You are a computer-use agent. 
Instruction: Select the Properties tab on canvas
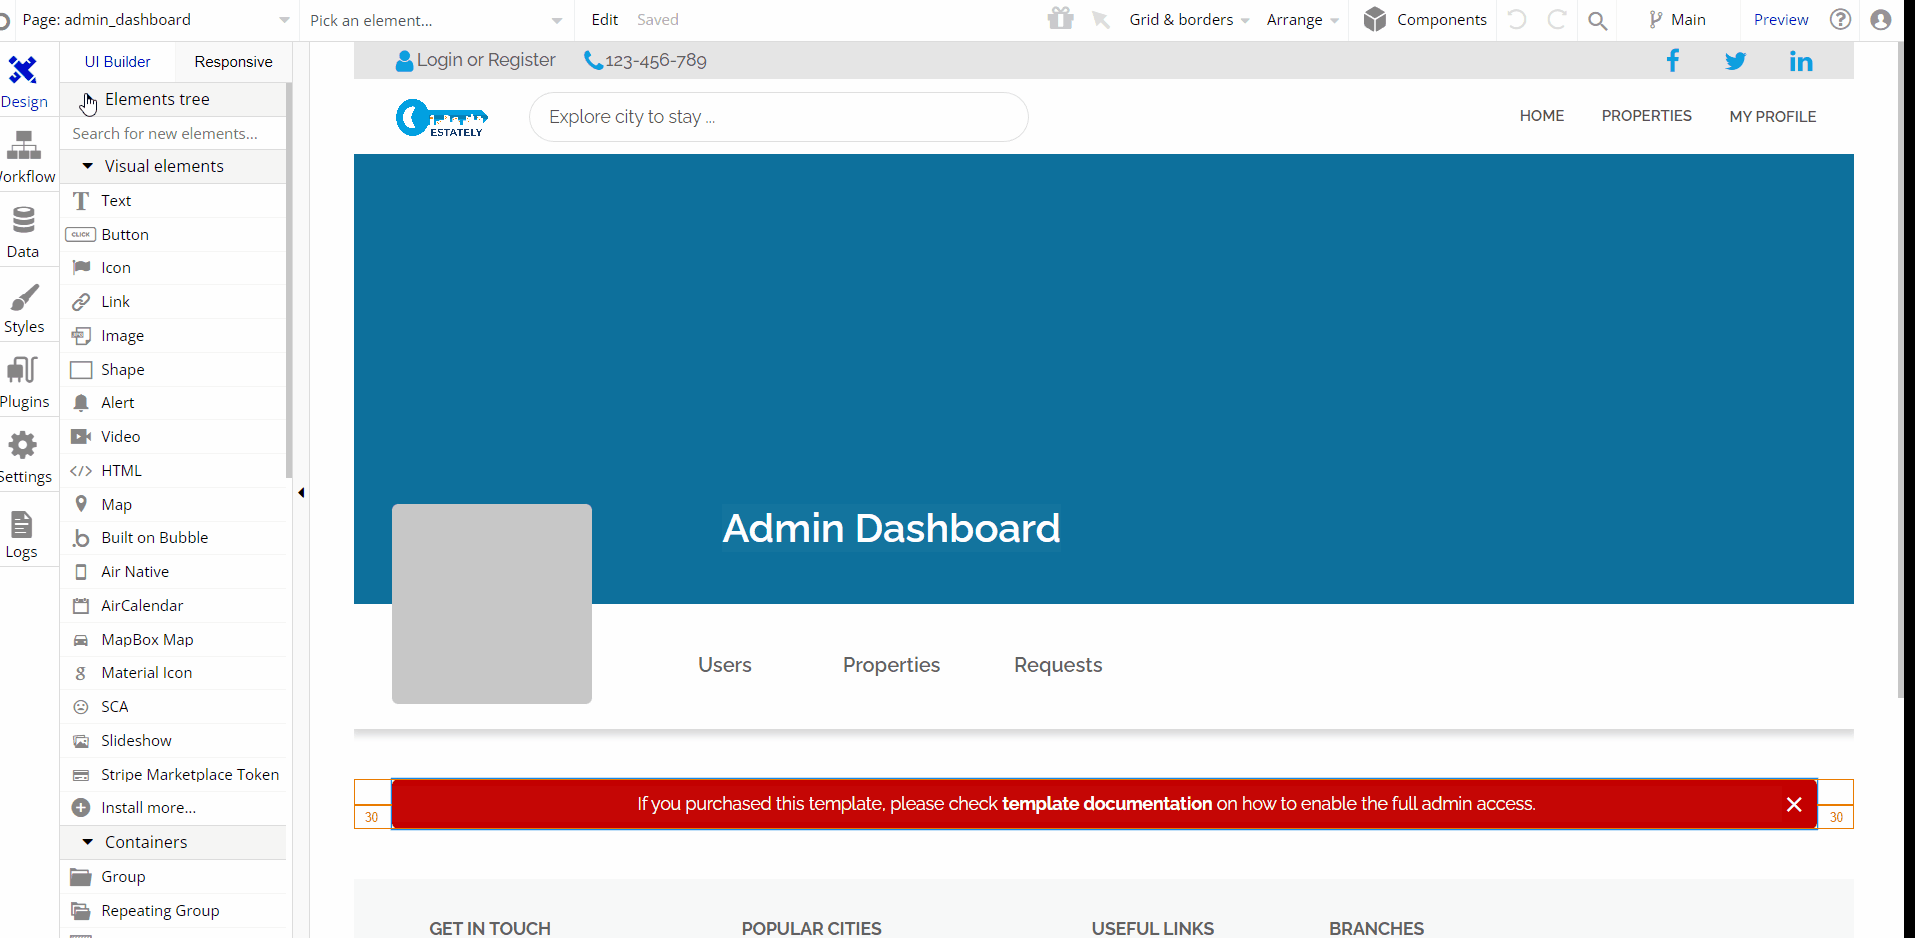[891, 665]
